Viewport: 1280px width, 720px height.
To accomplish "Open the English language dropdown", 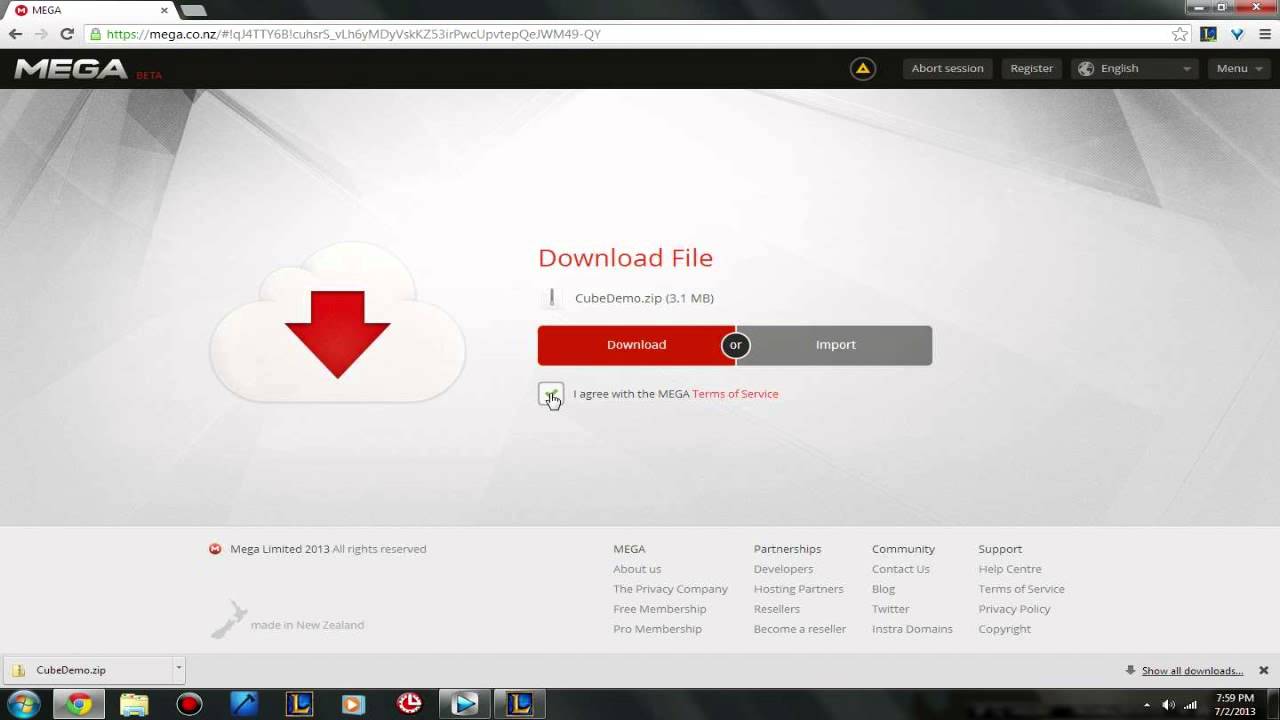I will [x=1135, y=68].
